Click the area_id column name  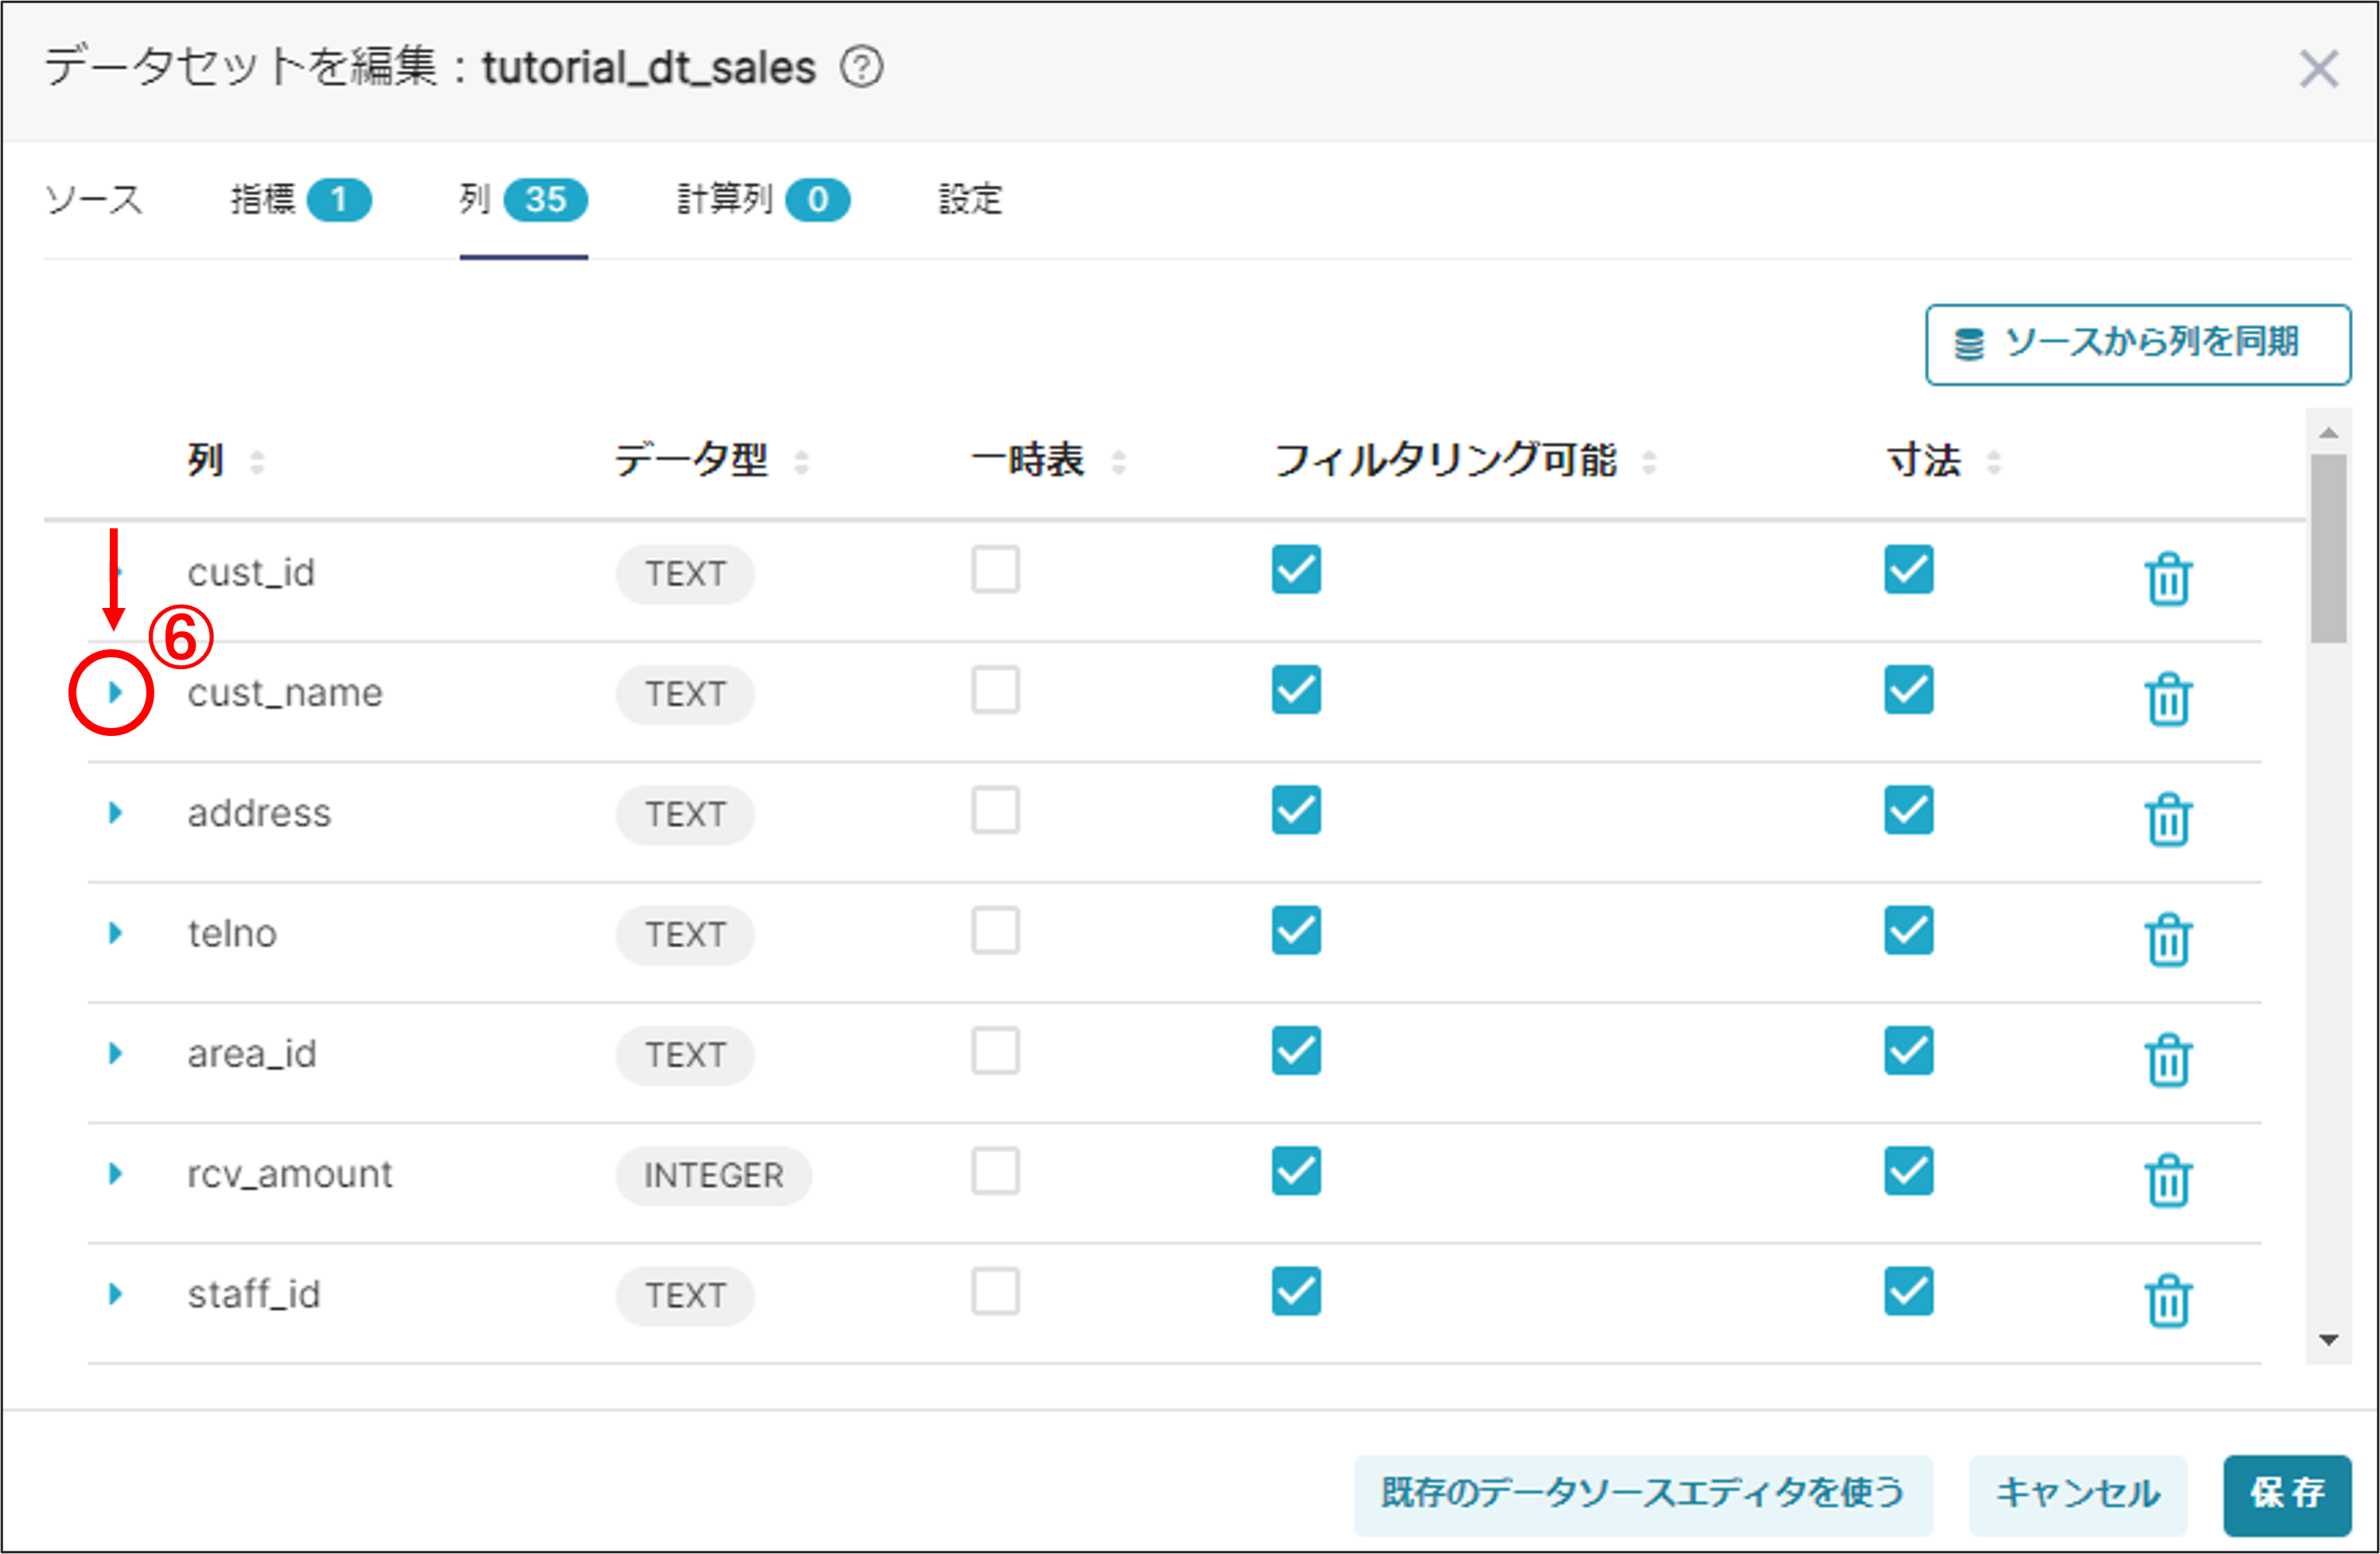(252, 1054)
